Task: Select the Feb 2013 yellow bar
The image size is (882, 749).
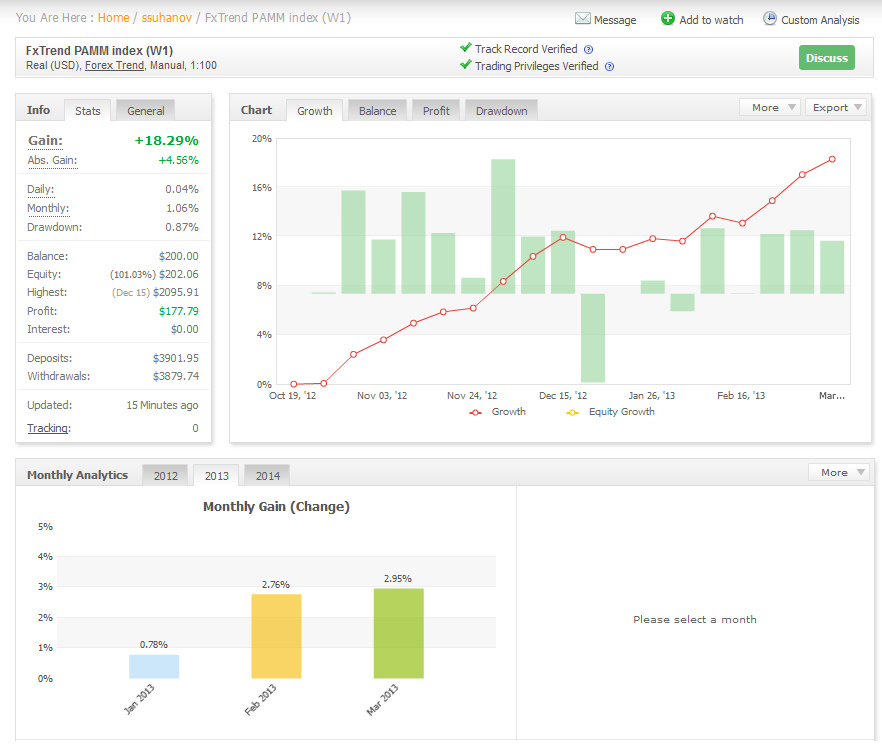Action: [x=276, y=636]
